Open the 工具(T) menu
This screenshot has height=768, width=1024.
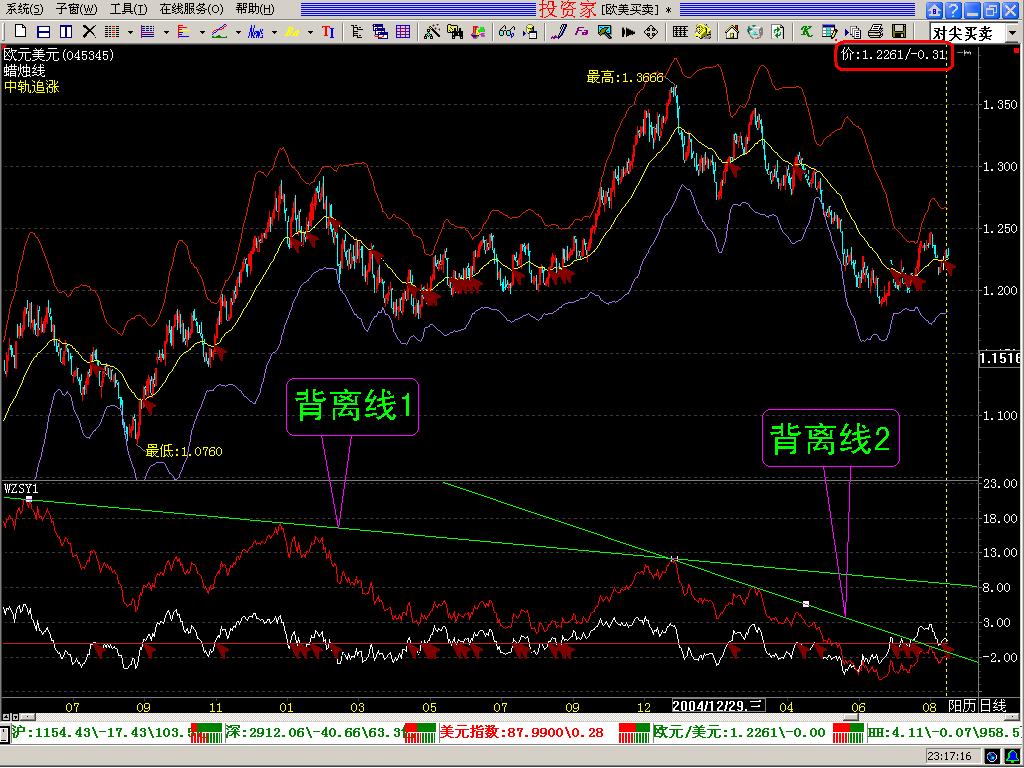pos(129,9)
